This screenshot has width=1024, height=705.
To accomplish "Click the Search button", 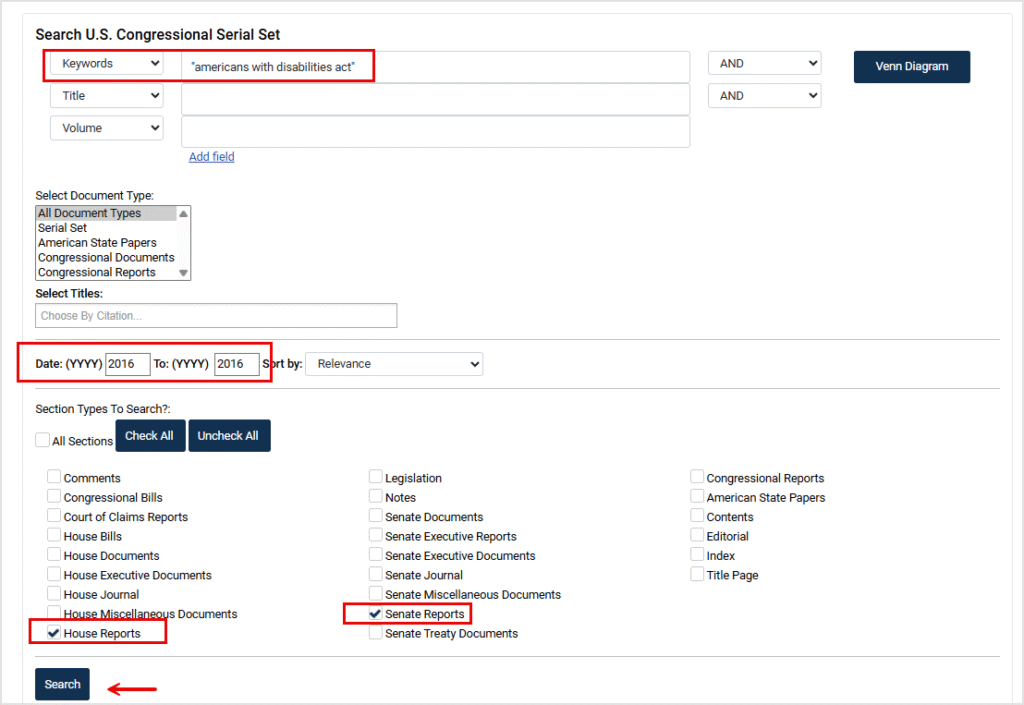I will 62,684.
